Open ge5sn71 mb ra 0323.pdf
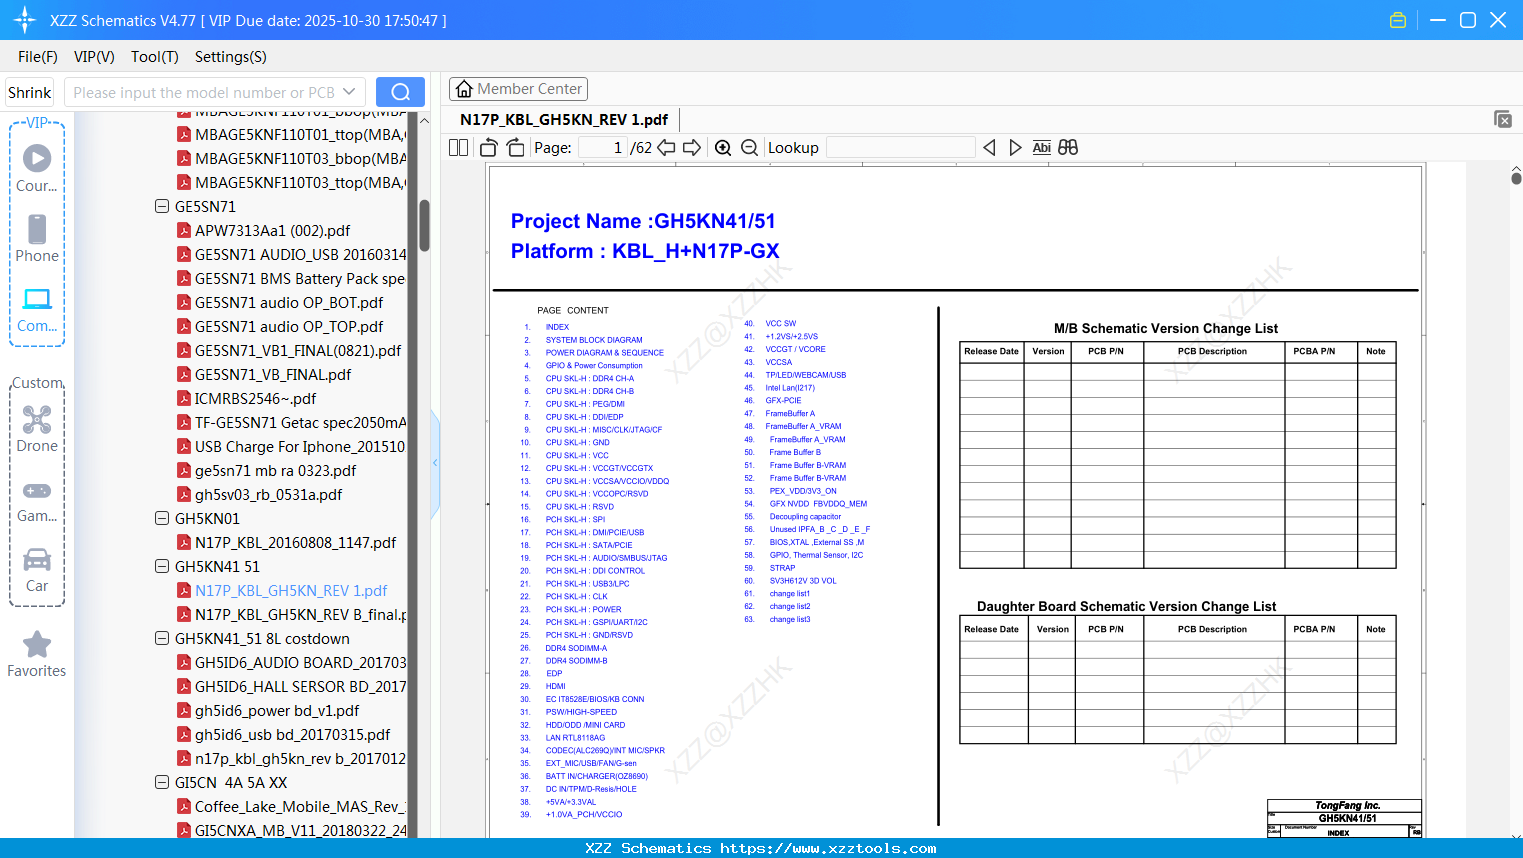The height and width of the screenshot is (858, 1523). [275, 470]
